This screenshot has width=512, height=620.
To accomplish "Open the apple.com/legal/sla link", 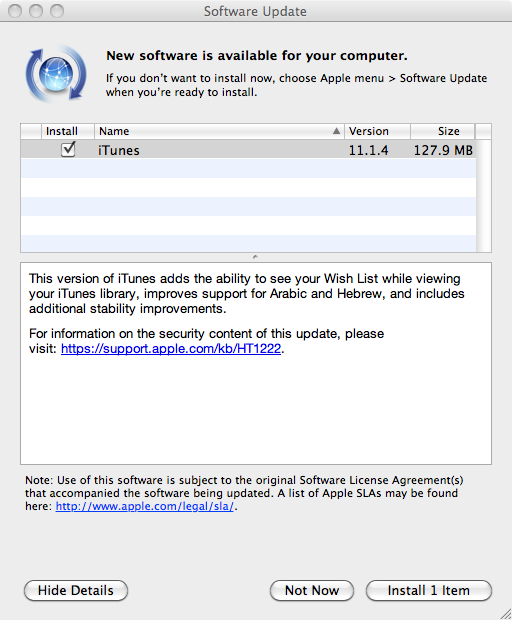I will (x=145, y=506).
